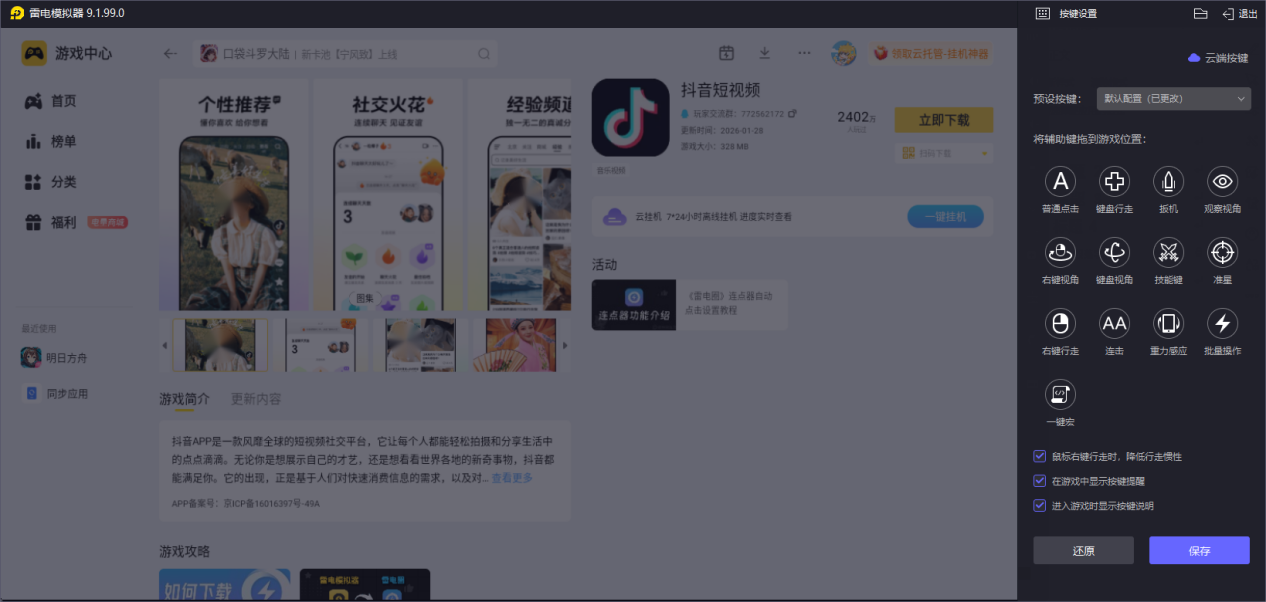
Task: Open downloads via the download arrow icon
Action: pos(765,53)
